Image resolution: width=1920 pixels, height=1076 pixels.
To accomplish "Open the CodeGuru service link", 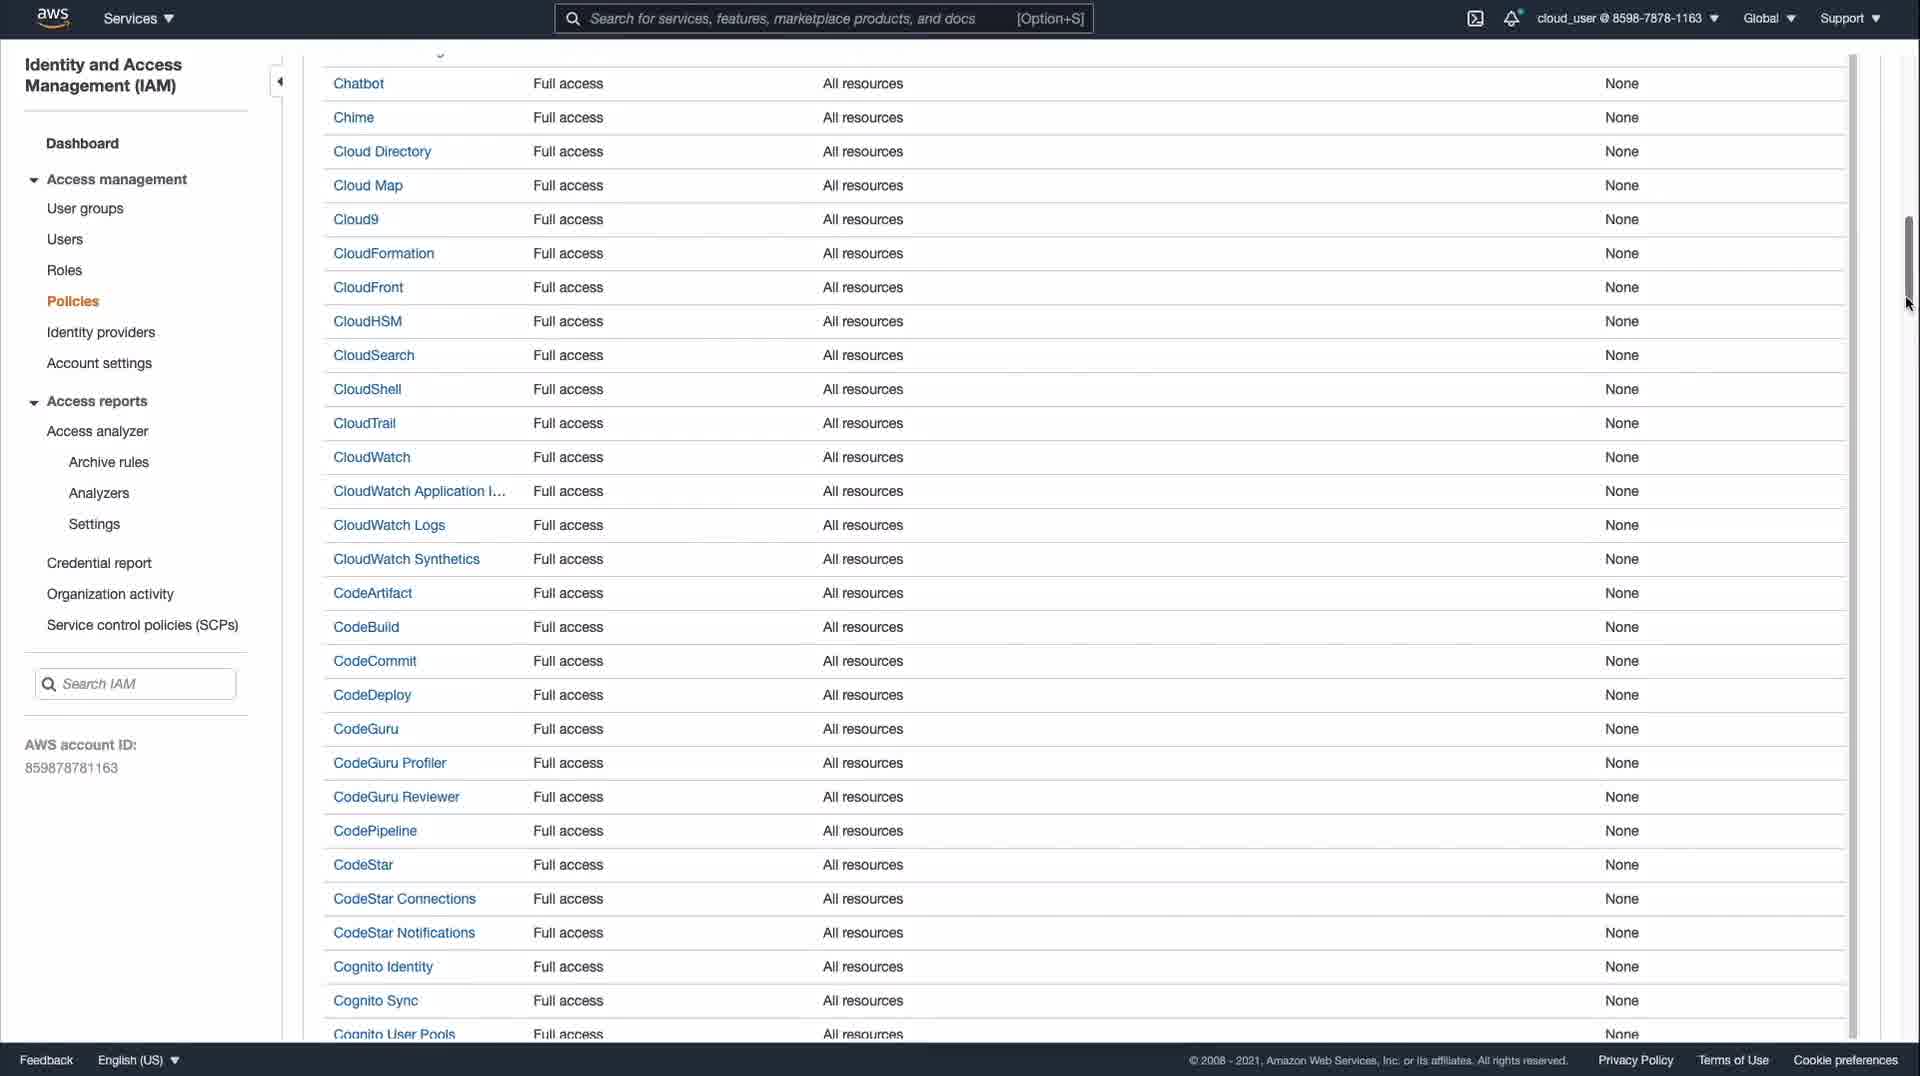I will [x=366, y=730].
